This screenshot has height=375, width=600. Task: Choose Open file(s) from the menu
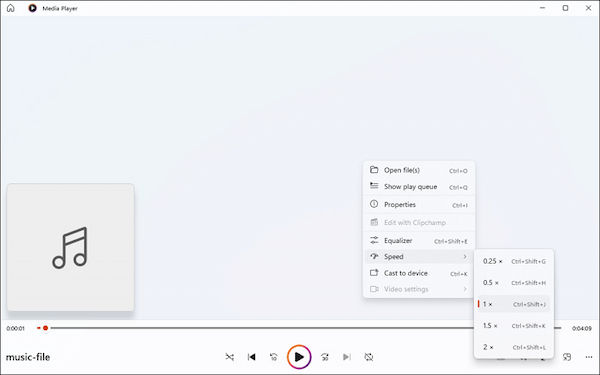[x=419, y=170]
